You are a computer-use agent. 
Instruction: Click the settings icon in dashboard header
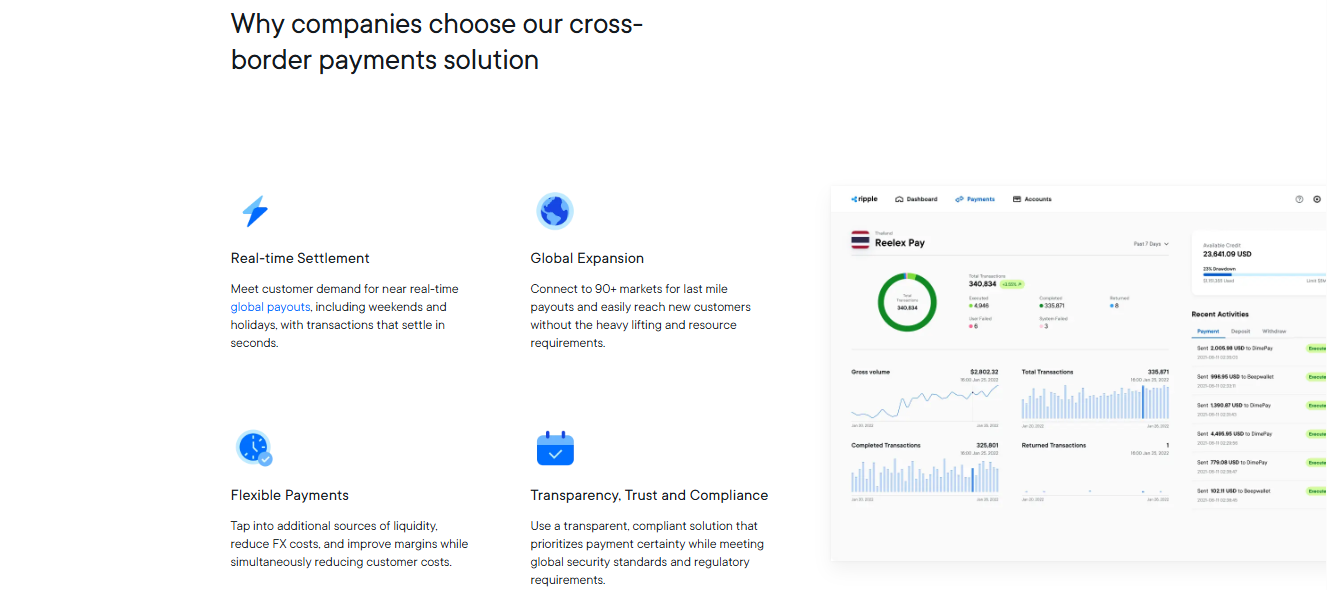[1316, 199]
